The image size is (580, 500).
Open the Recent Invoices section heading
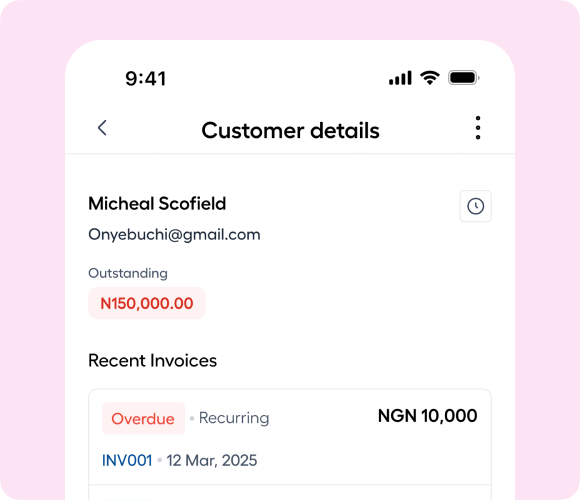152,361
